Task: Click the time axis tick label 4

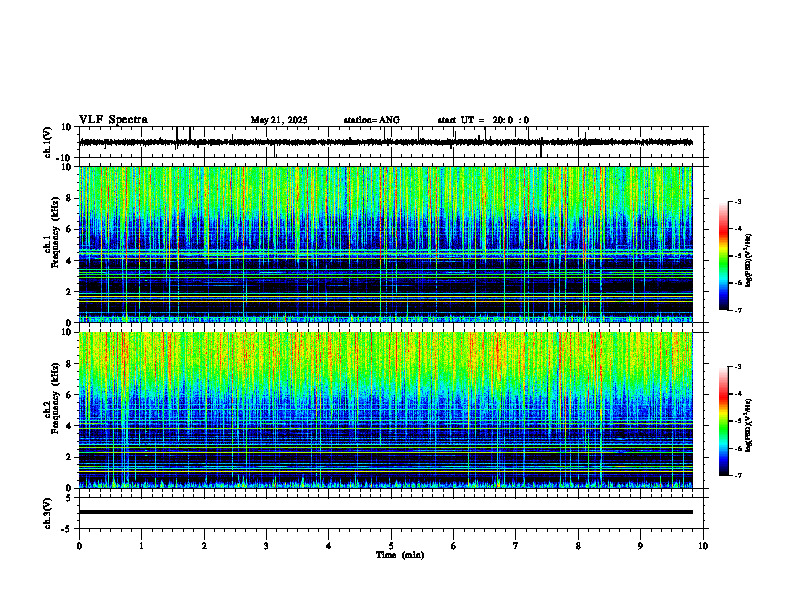Action: tap(329, 546)
